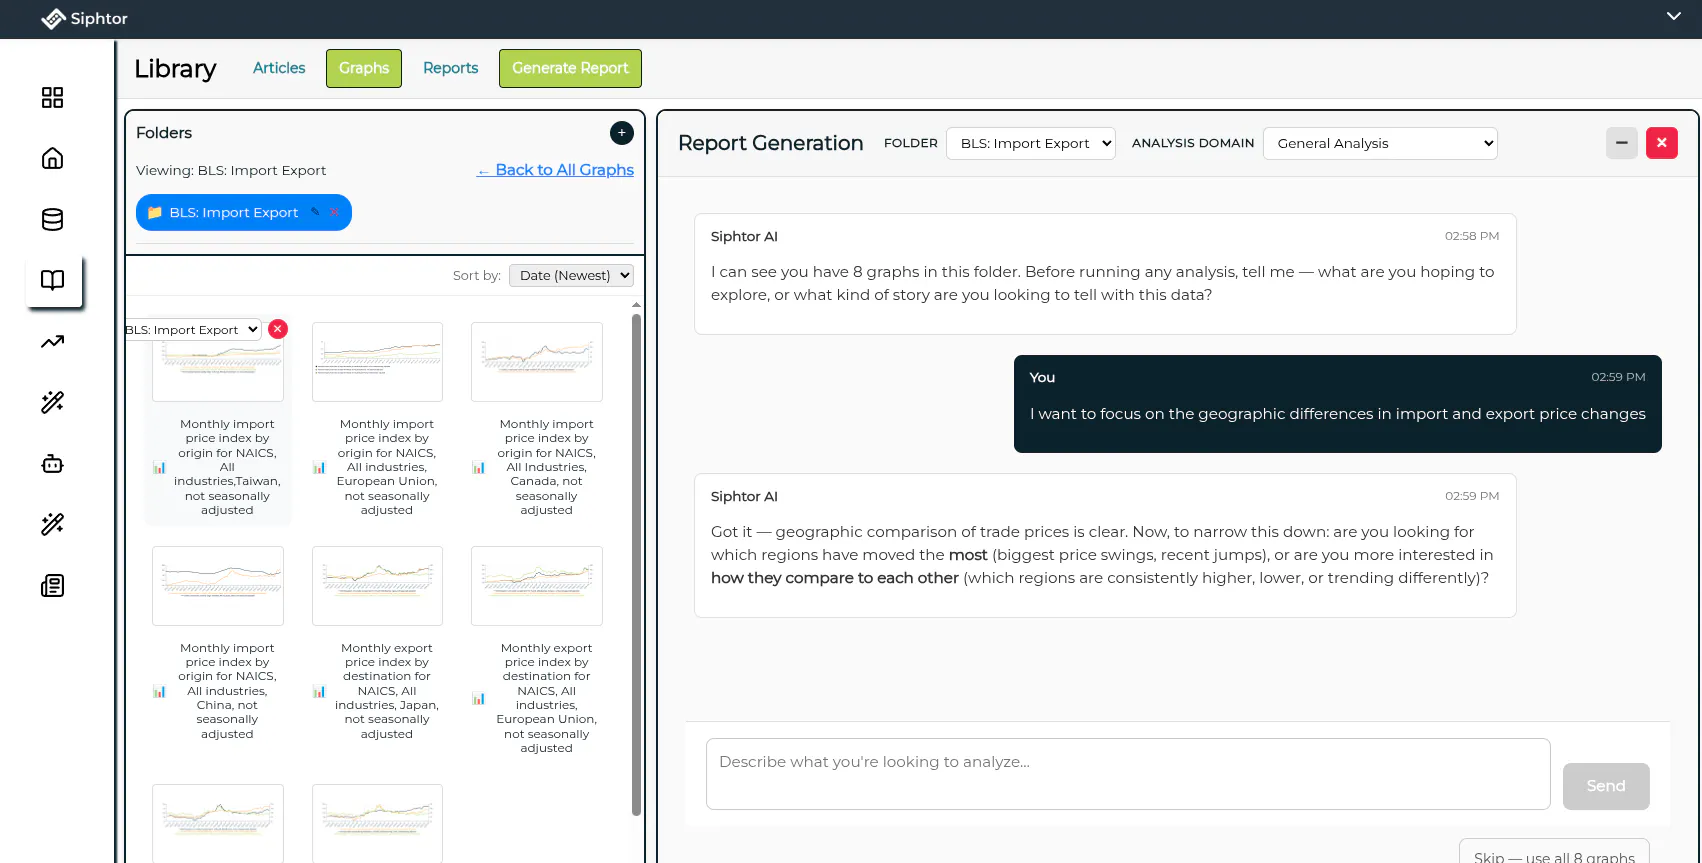Open the Taiwan import price graph thumbnail
The width and height of the screenshot is (1702, 863).
click(218, 362)
